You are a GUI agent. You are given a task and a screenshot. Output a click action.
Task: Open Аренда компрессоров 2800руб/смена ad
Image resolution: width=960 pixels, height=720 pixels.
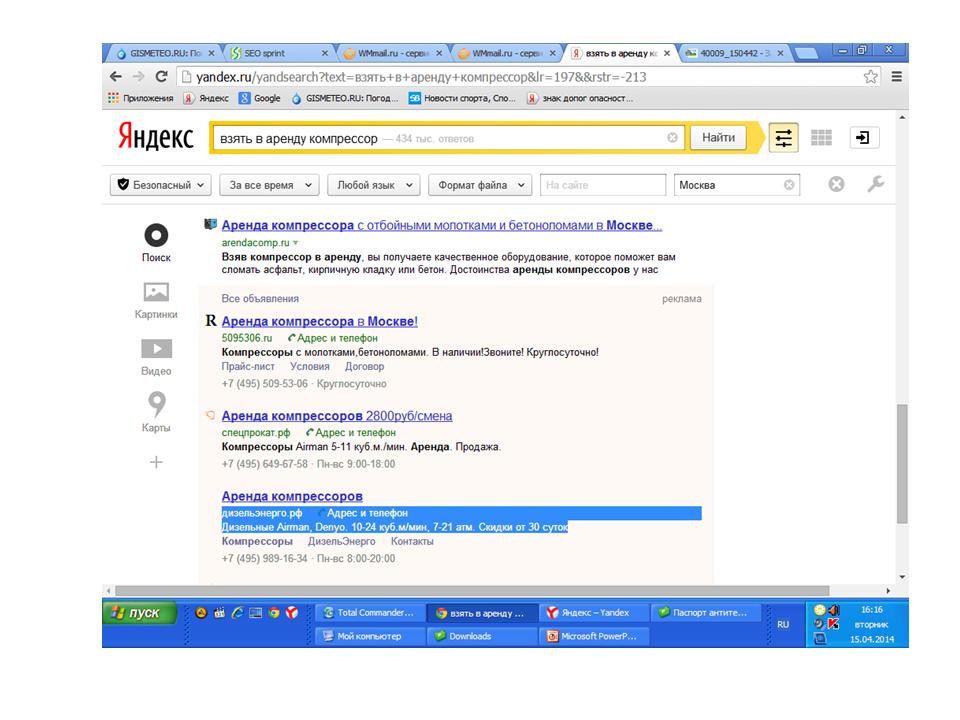tap(337, 416)
